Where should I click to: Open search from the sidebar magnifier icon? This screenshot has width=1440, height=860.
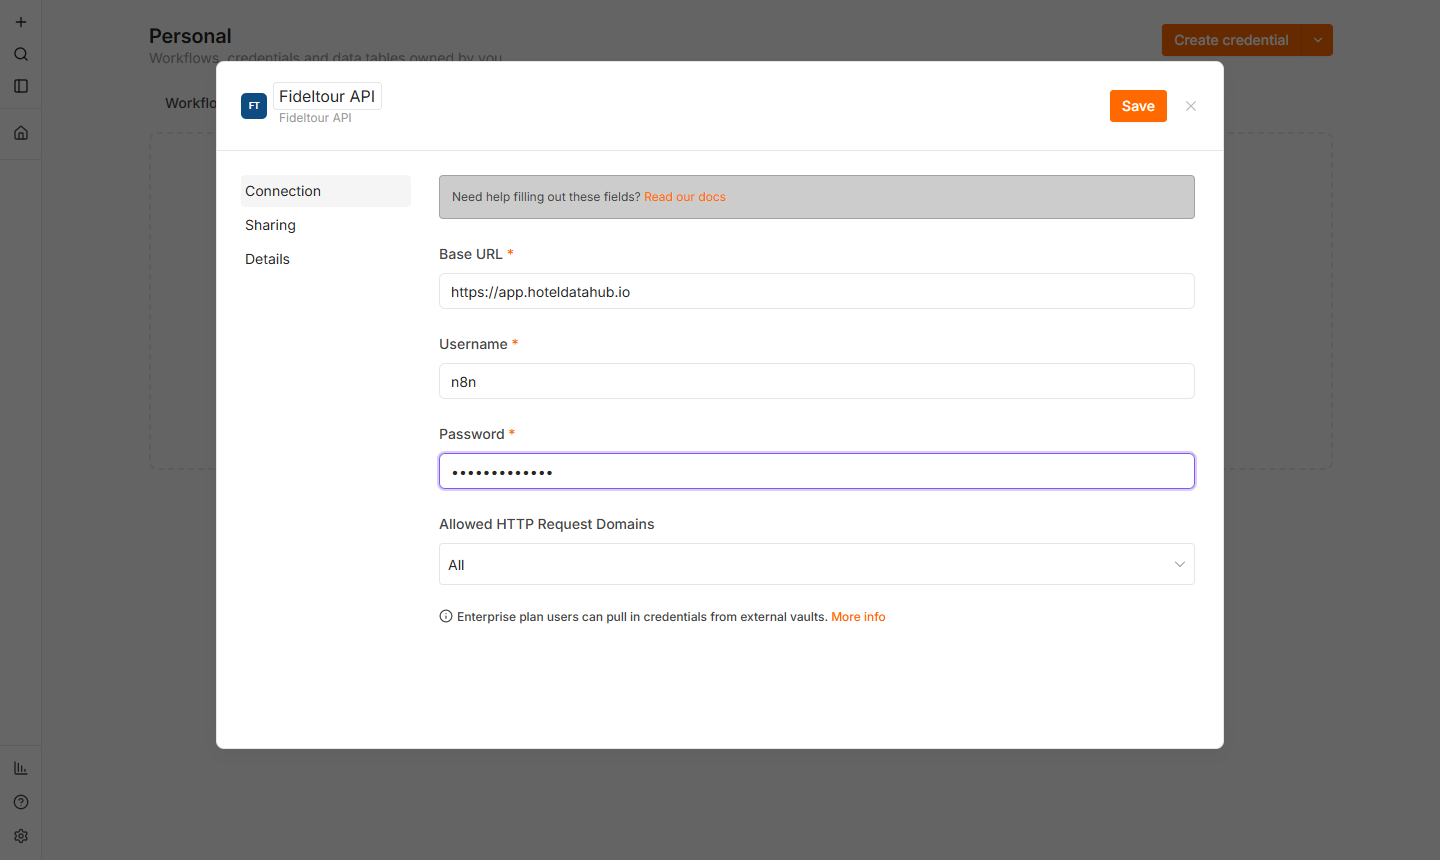[21, 54]
